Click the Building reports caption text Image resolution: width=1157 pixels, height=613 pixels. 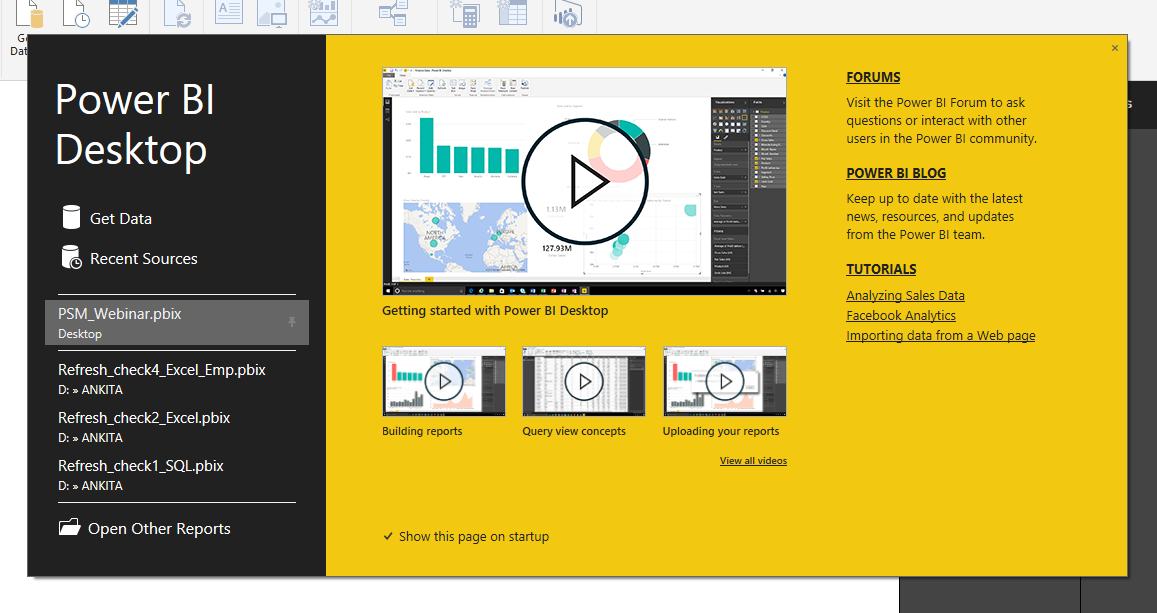pos(422,431)
